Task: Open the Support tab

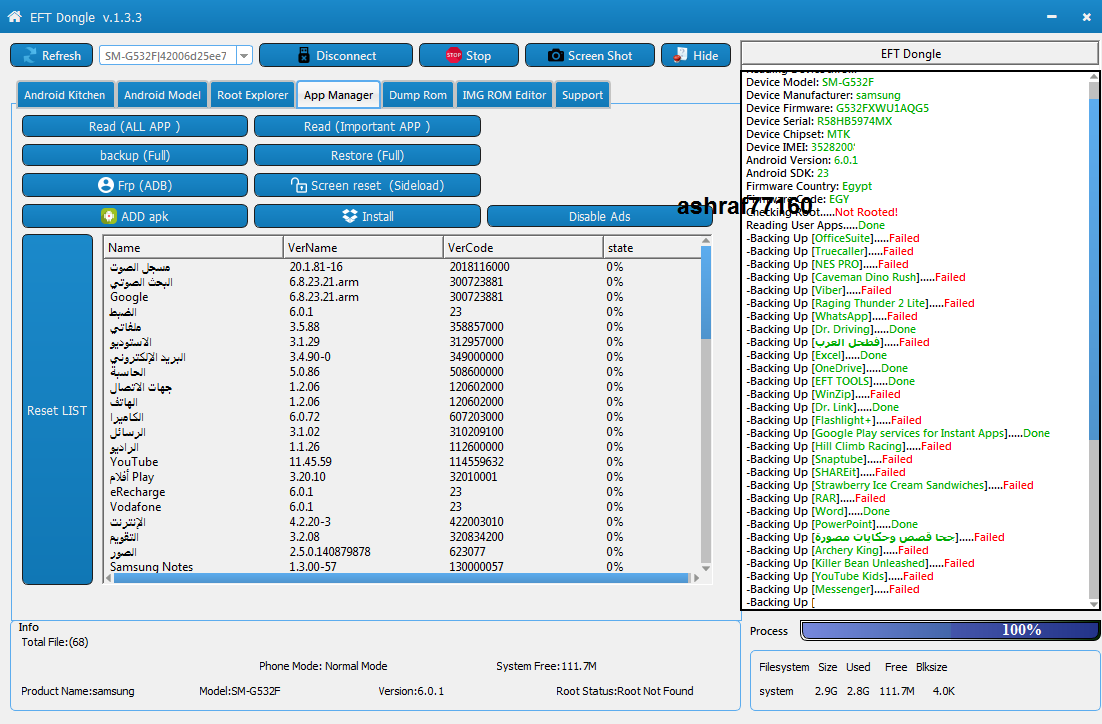Action: pos(582,95)
